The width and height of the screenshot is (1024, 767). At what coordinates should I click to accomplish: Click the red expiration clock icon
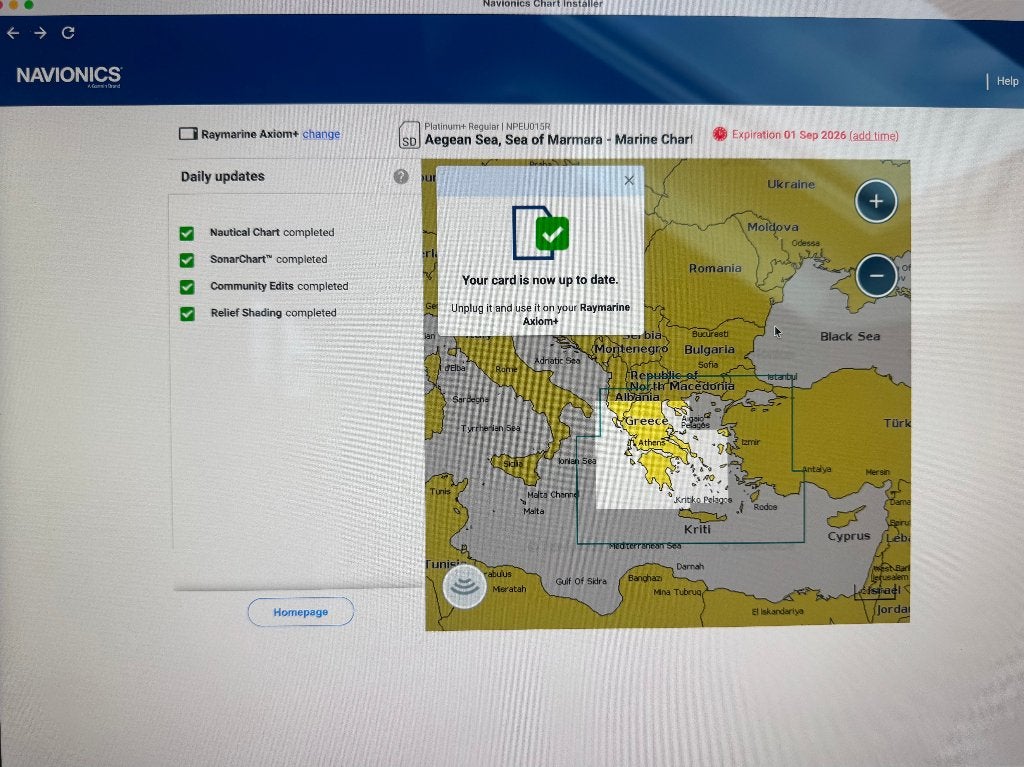coord(720,134)
